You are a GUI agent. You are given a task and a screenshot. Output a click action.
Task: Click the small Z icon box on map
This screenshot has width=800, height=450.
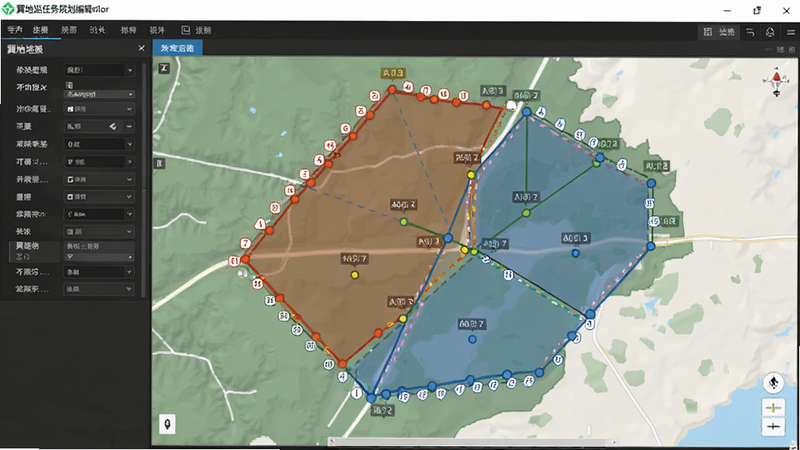coord(164,68)
